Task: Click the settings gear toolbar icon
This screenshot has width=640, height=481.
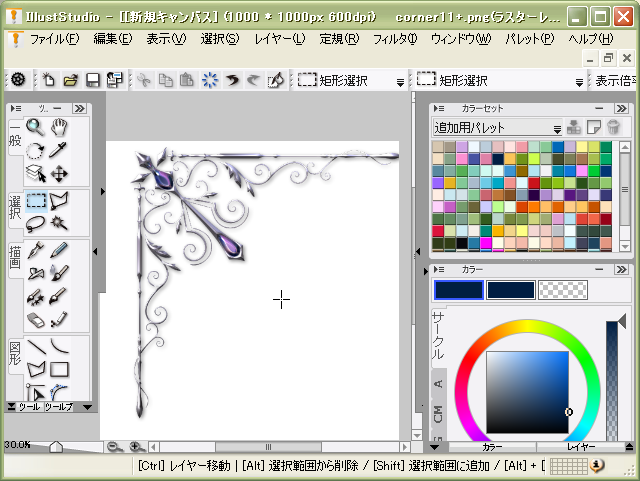Action: tap(18, 80)
